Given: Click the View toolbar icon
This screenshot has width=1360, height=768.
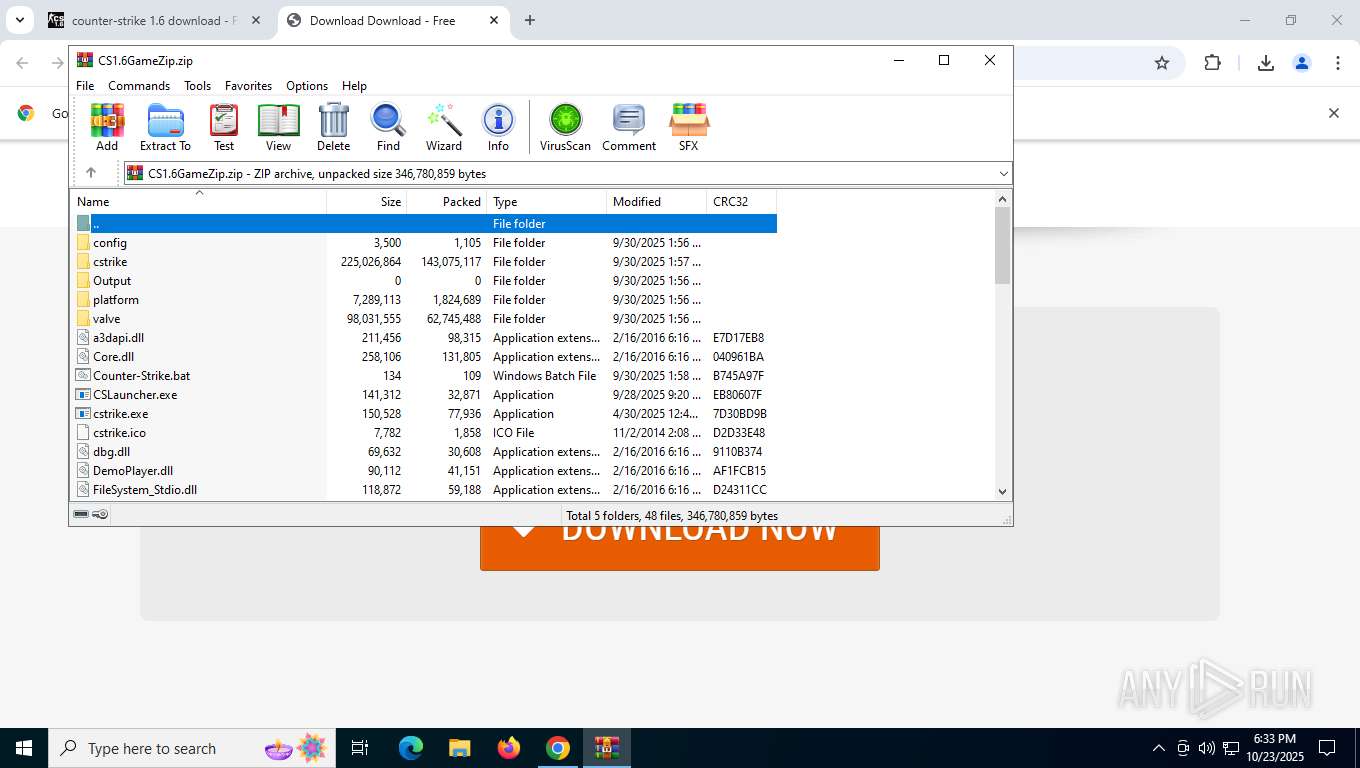Looking at the screenshot, I should (278, 127).
